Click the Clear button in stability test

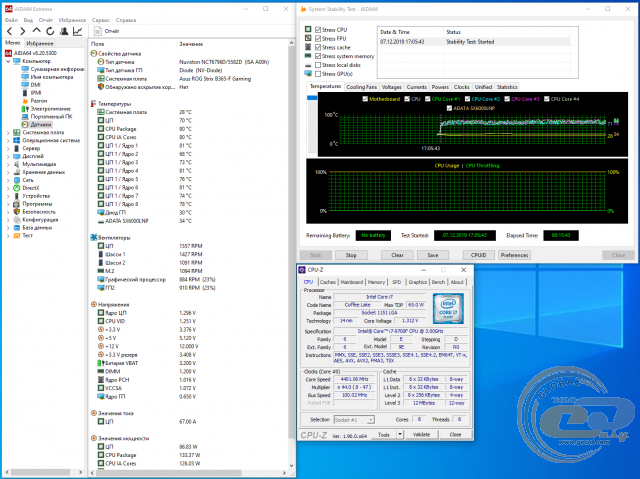pyautogui.click(x=397, y=255)
